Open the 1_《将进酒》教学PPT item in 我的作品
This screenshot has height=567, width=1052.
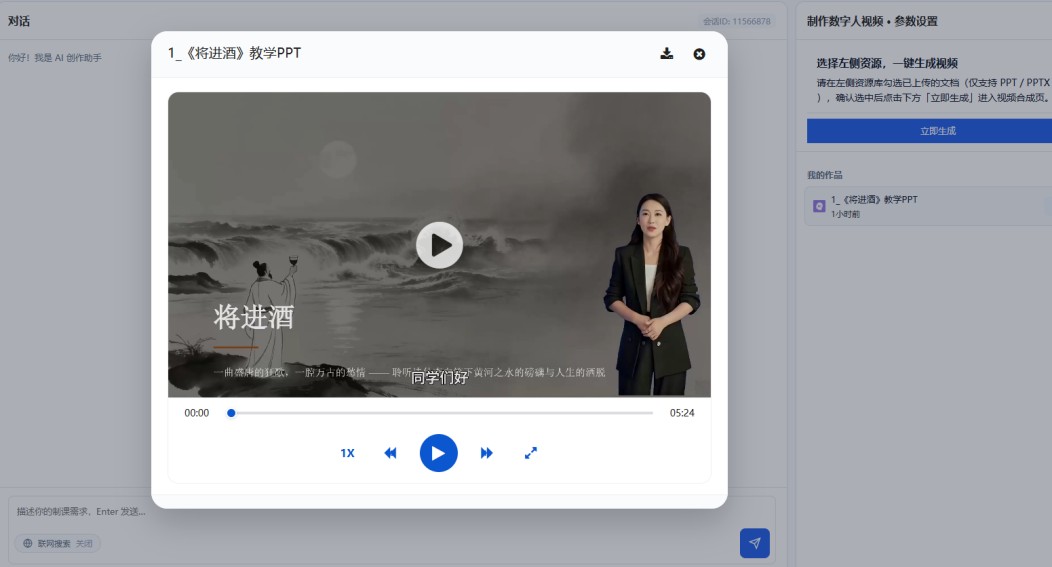tap(928, 206)
